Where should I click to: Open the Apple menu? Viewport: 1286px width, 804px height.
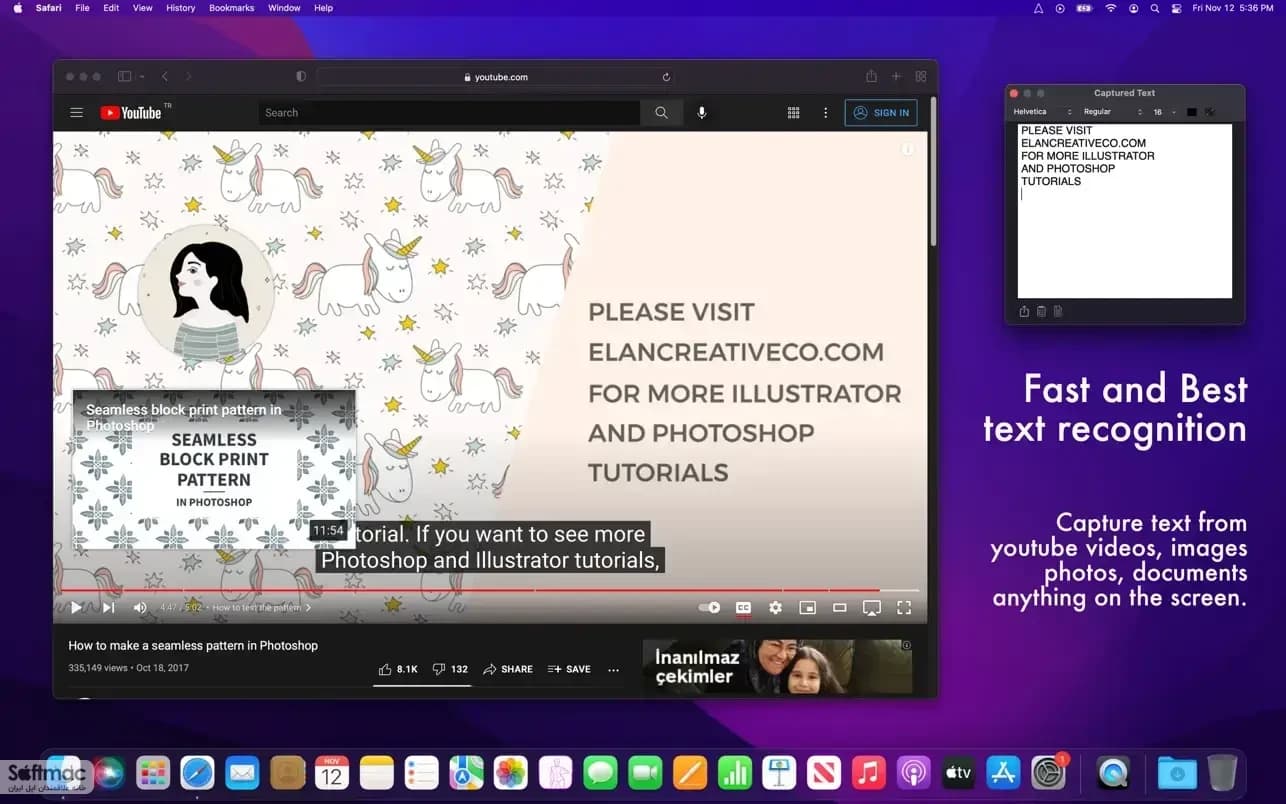click(x=18, y=8)
